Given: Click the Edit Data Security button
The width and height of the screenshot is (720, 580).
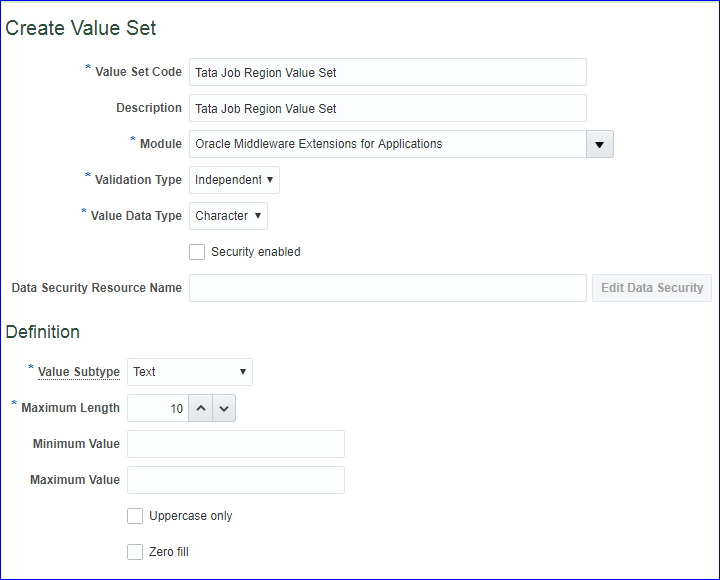Looking at the screenshot, I should 652,288.
